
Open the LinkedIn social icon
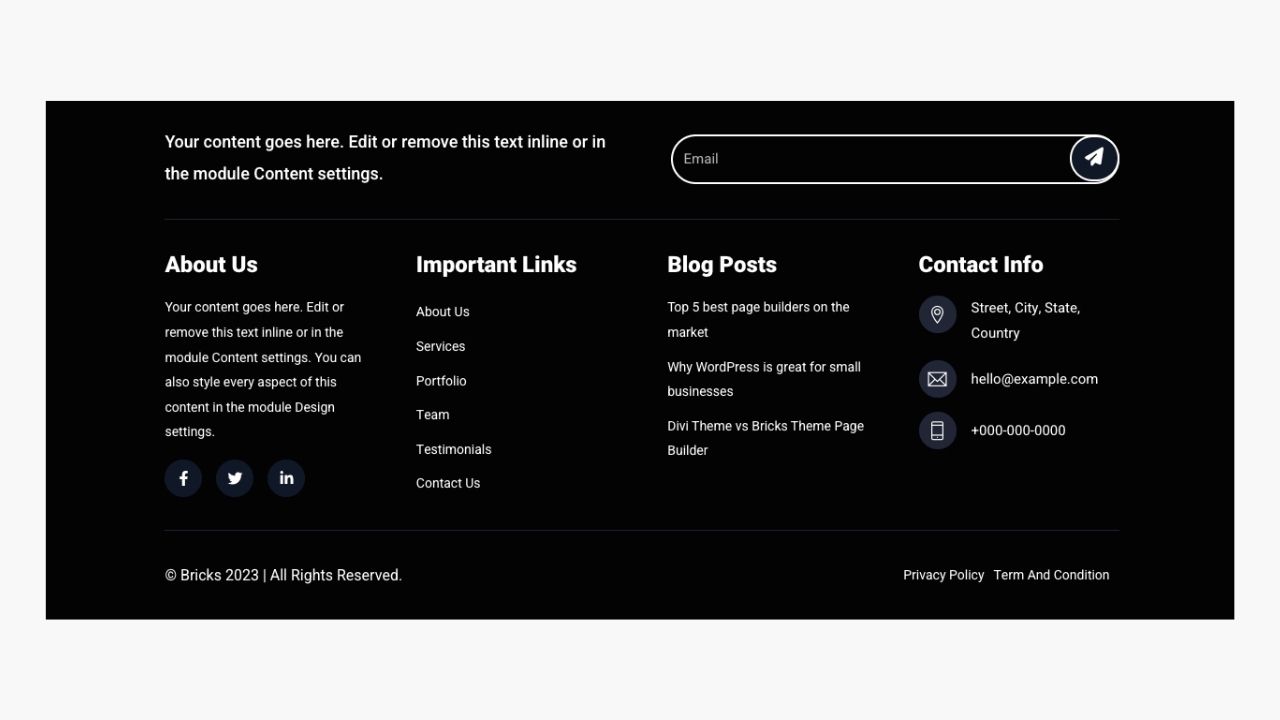coord(286,478)
